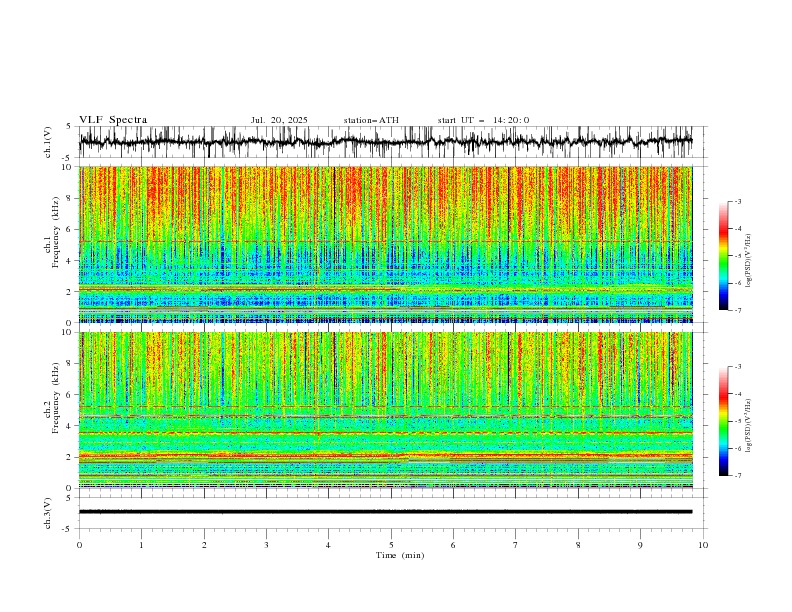This screenshot has width=792, height=612.
Task: Click the ch.2 PSD color bar
Action: pos(723,421)
